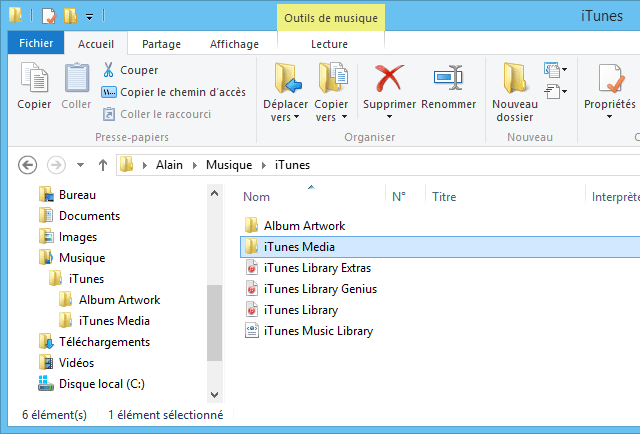Expand the arrow after Alain in address bar
Screen dimensions: 640x434
[195, 165]
